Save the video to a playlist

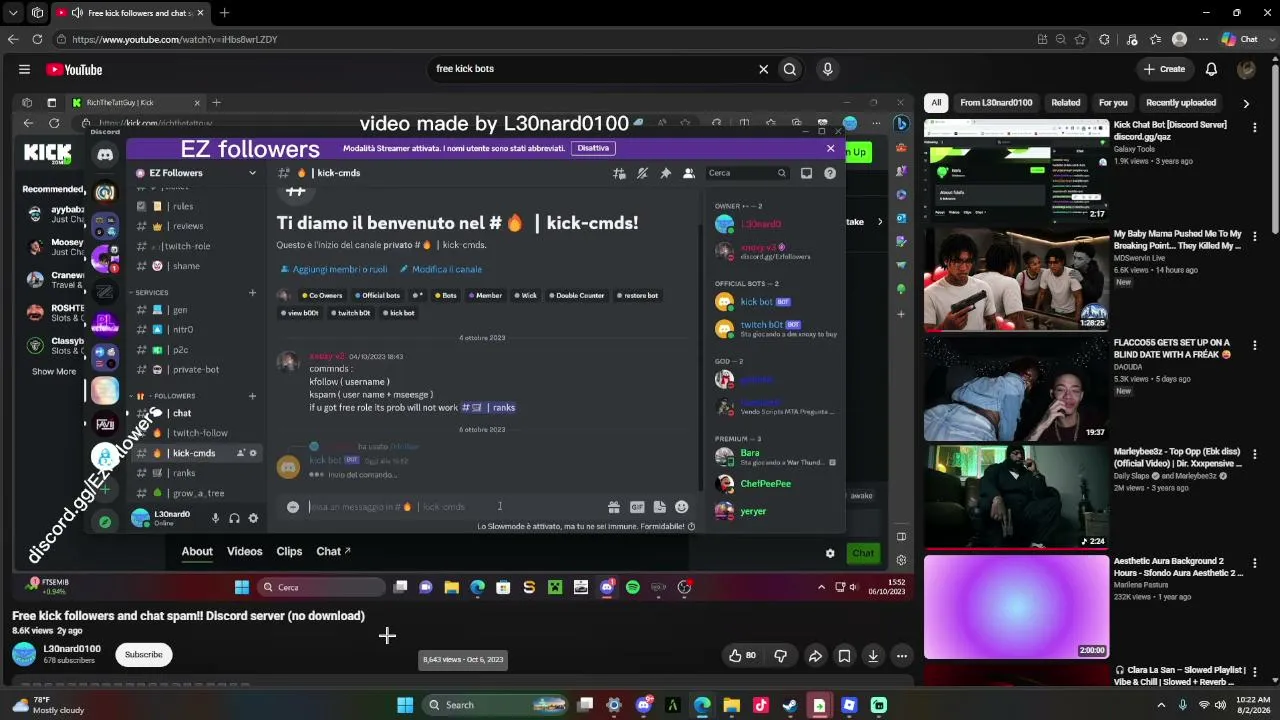[844, 656]
